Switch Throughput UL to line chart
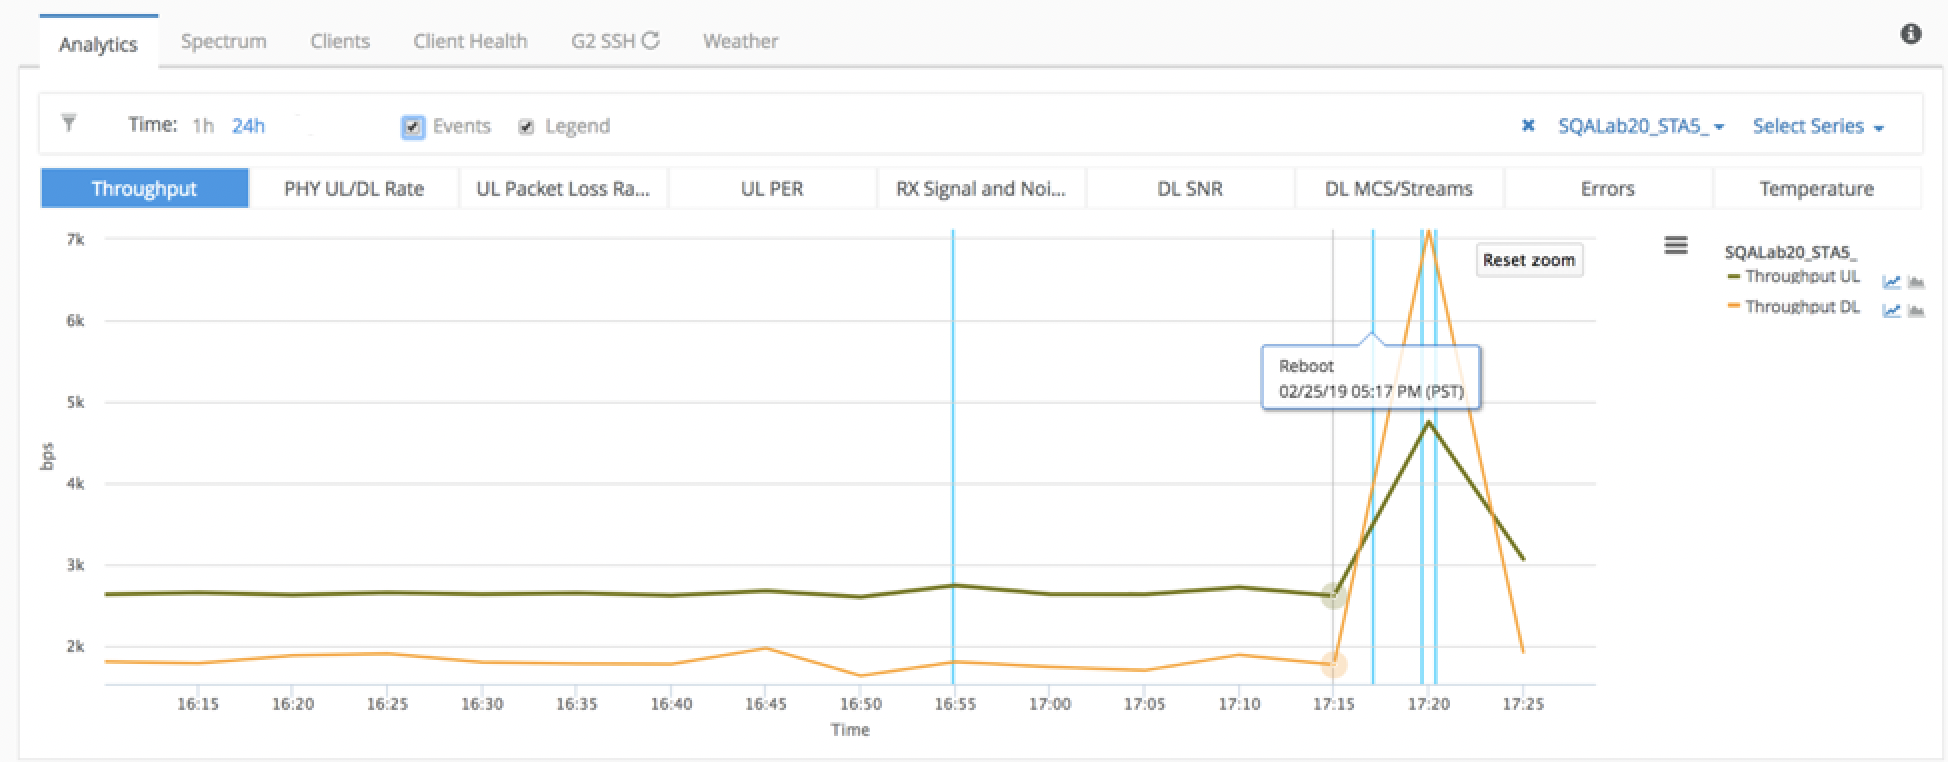The width and height of the screenshot is (1948, 762). (x=1891, y=282)
